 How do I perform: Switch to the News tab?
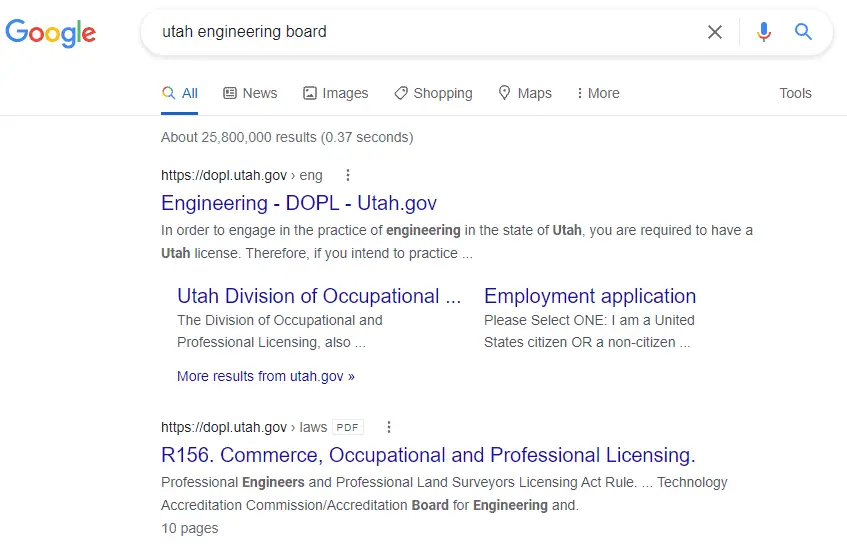(250, 93)
